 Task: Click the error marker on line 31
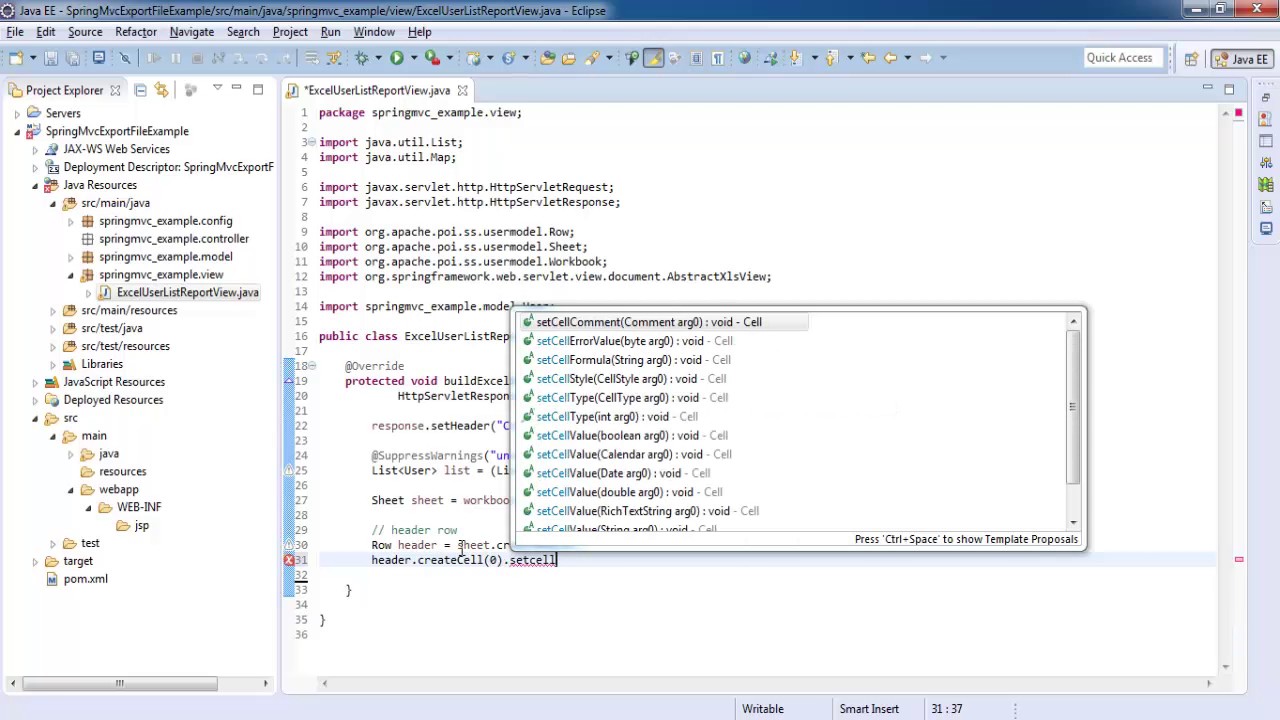[289, 560]
